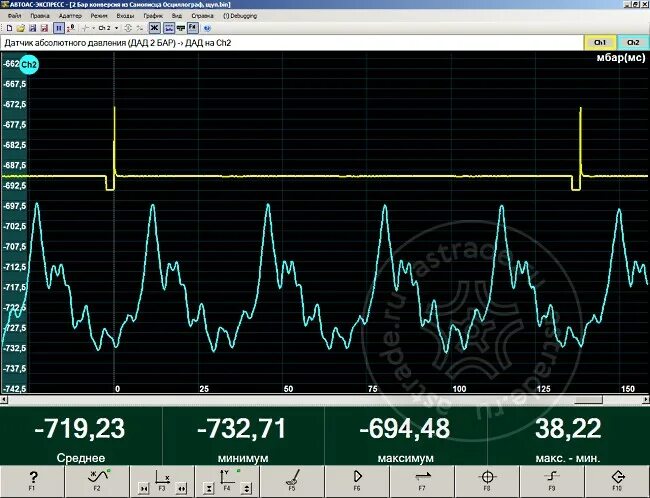Click the F2 waveform filter button

[97, 481]
